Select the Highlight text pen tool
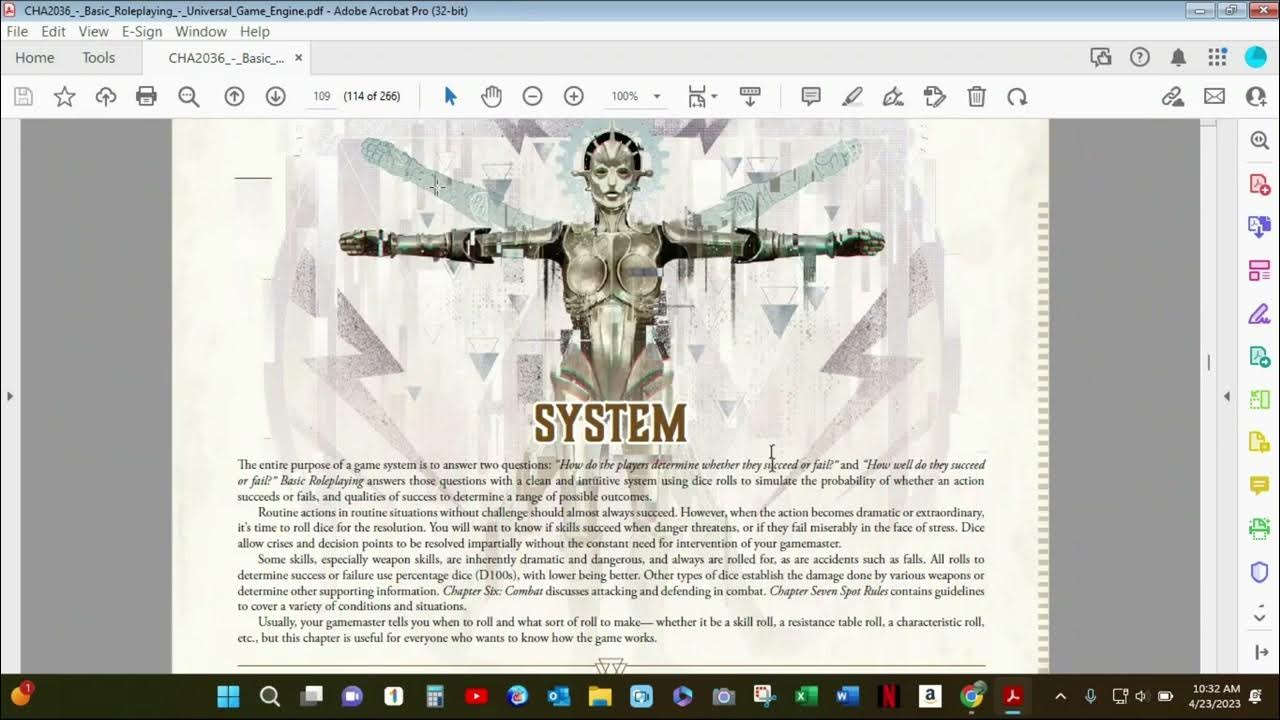Viewport: 1280px width, 720px height. [852, 96]
